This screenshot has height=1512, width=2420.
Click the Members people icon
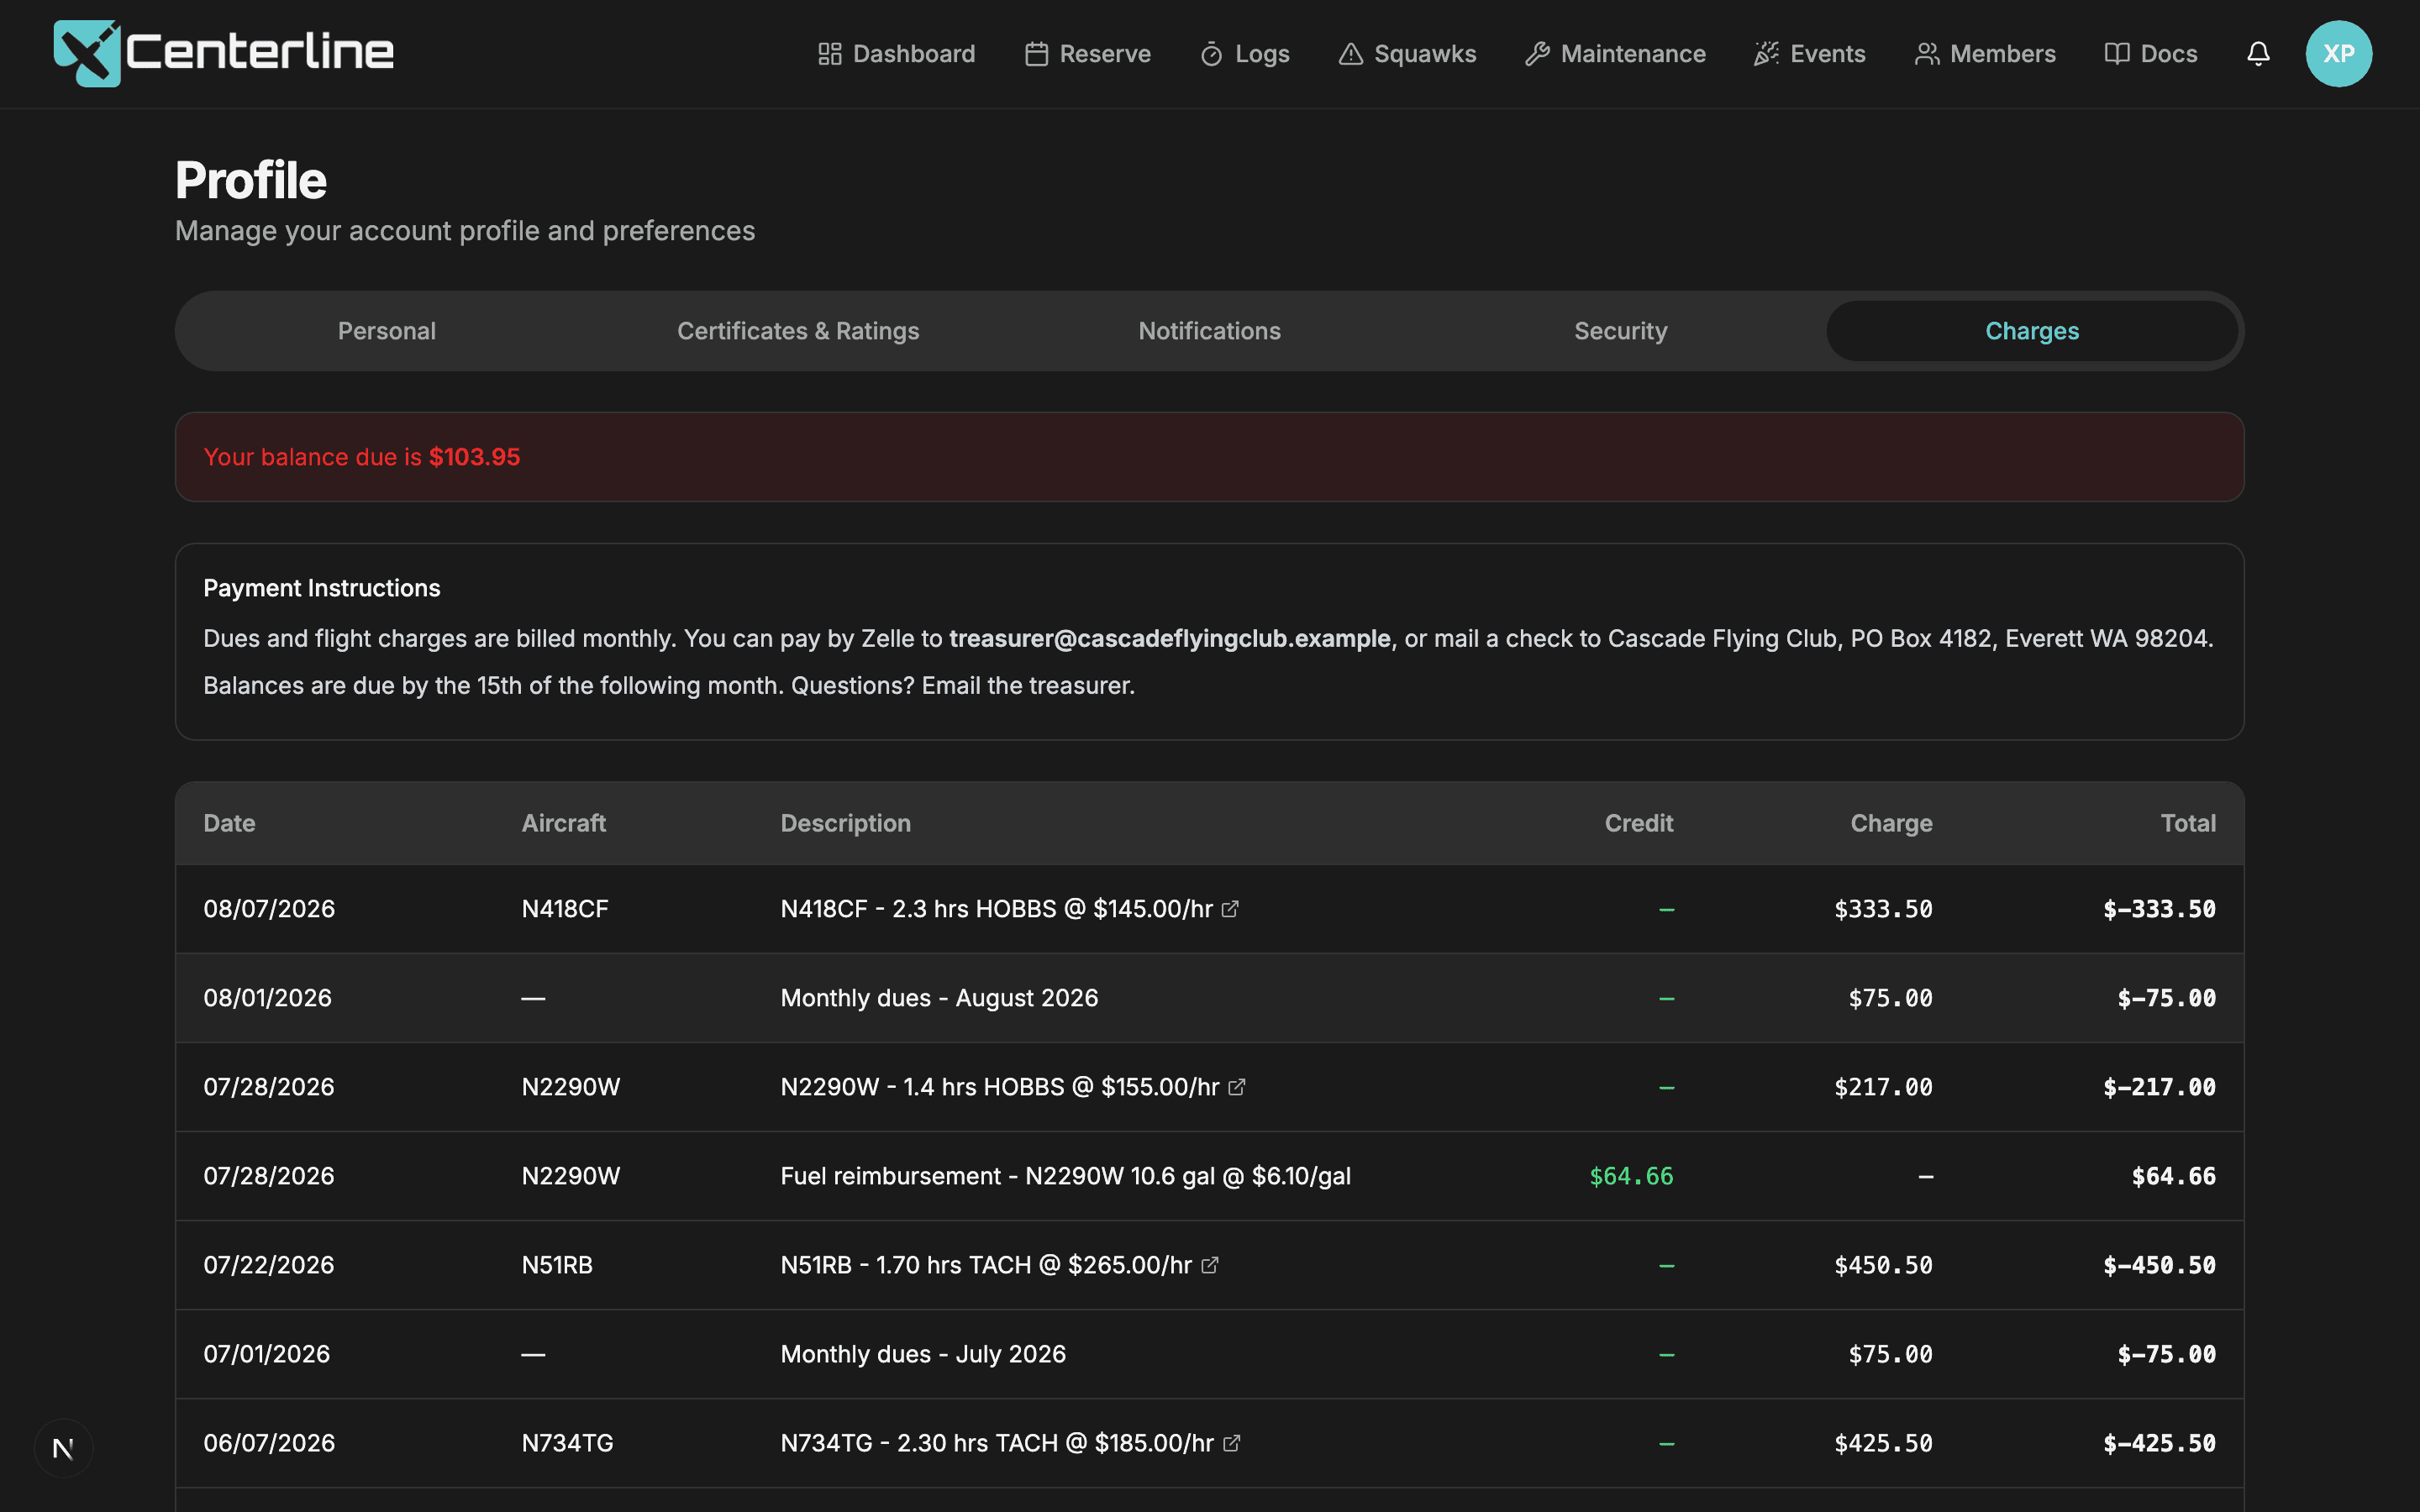point(1927,54)
